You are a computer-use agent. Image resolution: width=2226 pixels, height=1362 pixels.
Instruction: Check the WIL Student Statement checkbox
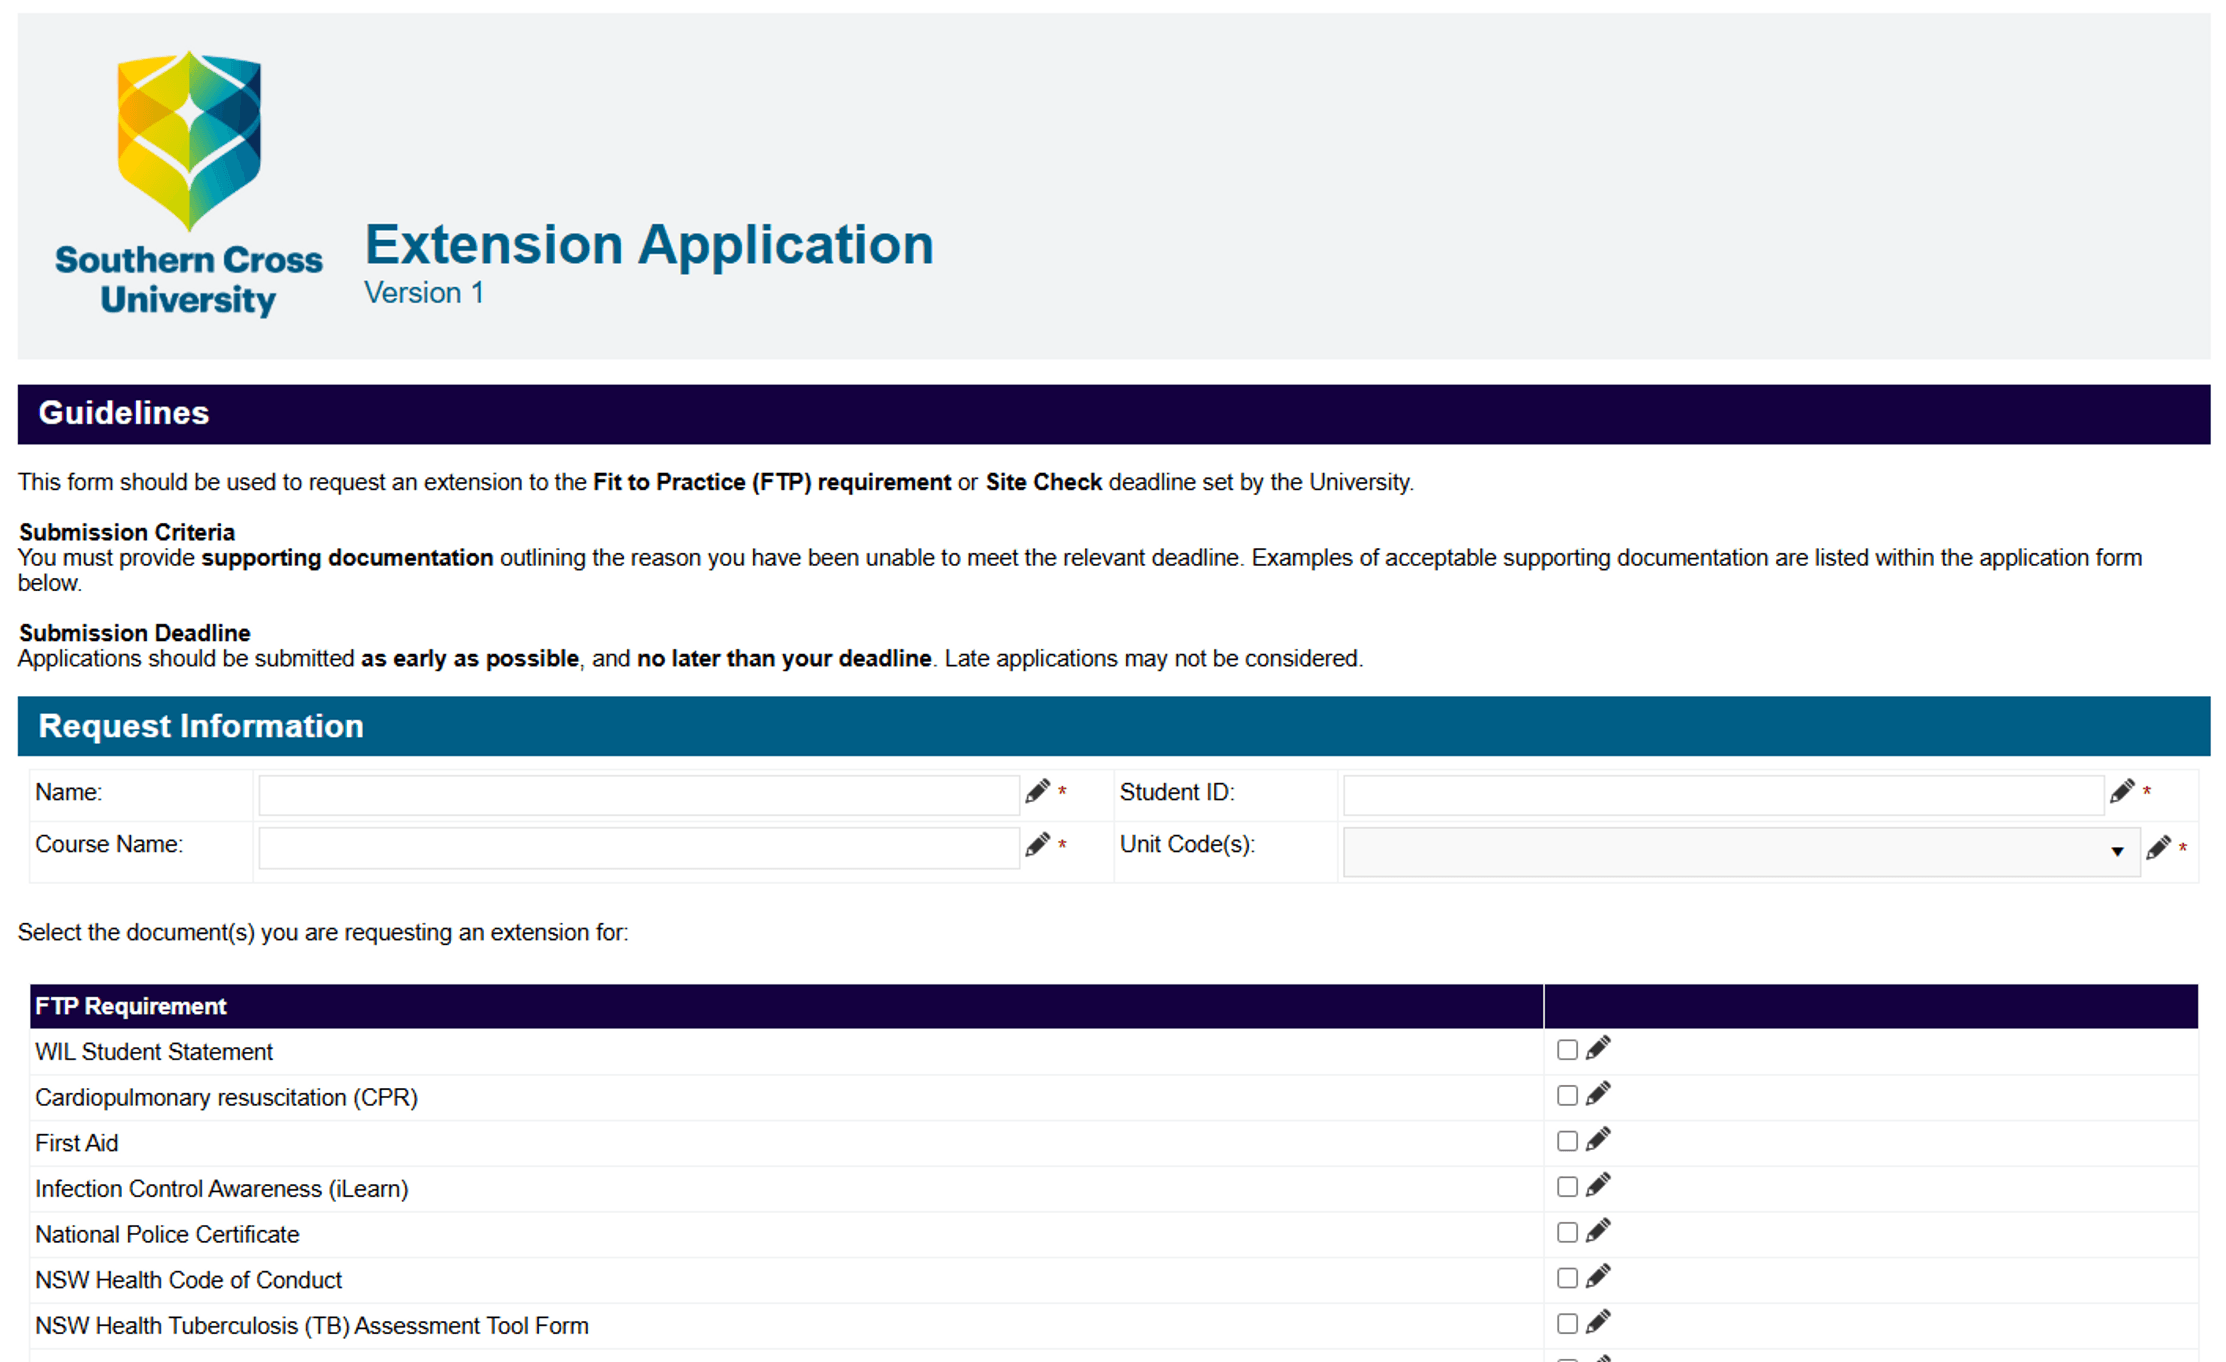(x=1567, y=1049)
